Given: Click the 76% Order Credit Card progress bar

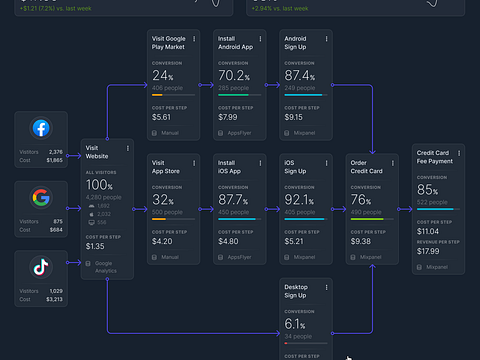Looking at the screenshot, I should pos(372,219).
